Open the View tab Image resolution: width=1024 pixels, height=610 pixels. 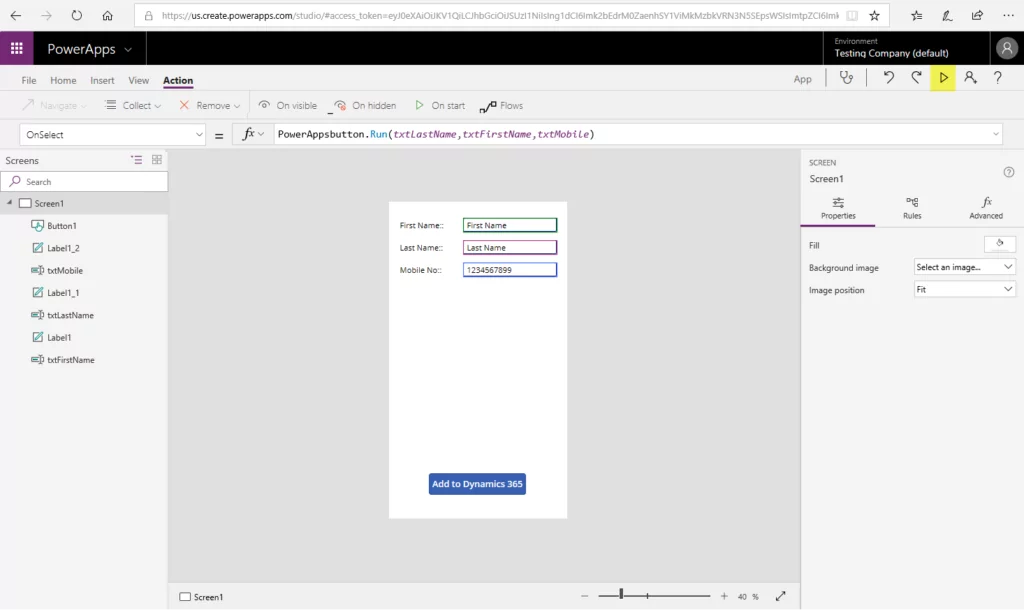coord(138,80)
